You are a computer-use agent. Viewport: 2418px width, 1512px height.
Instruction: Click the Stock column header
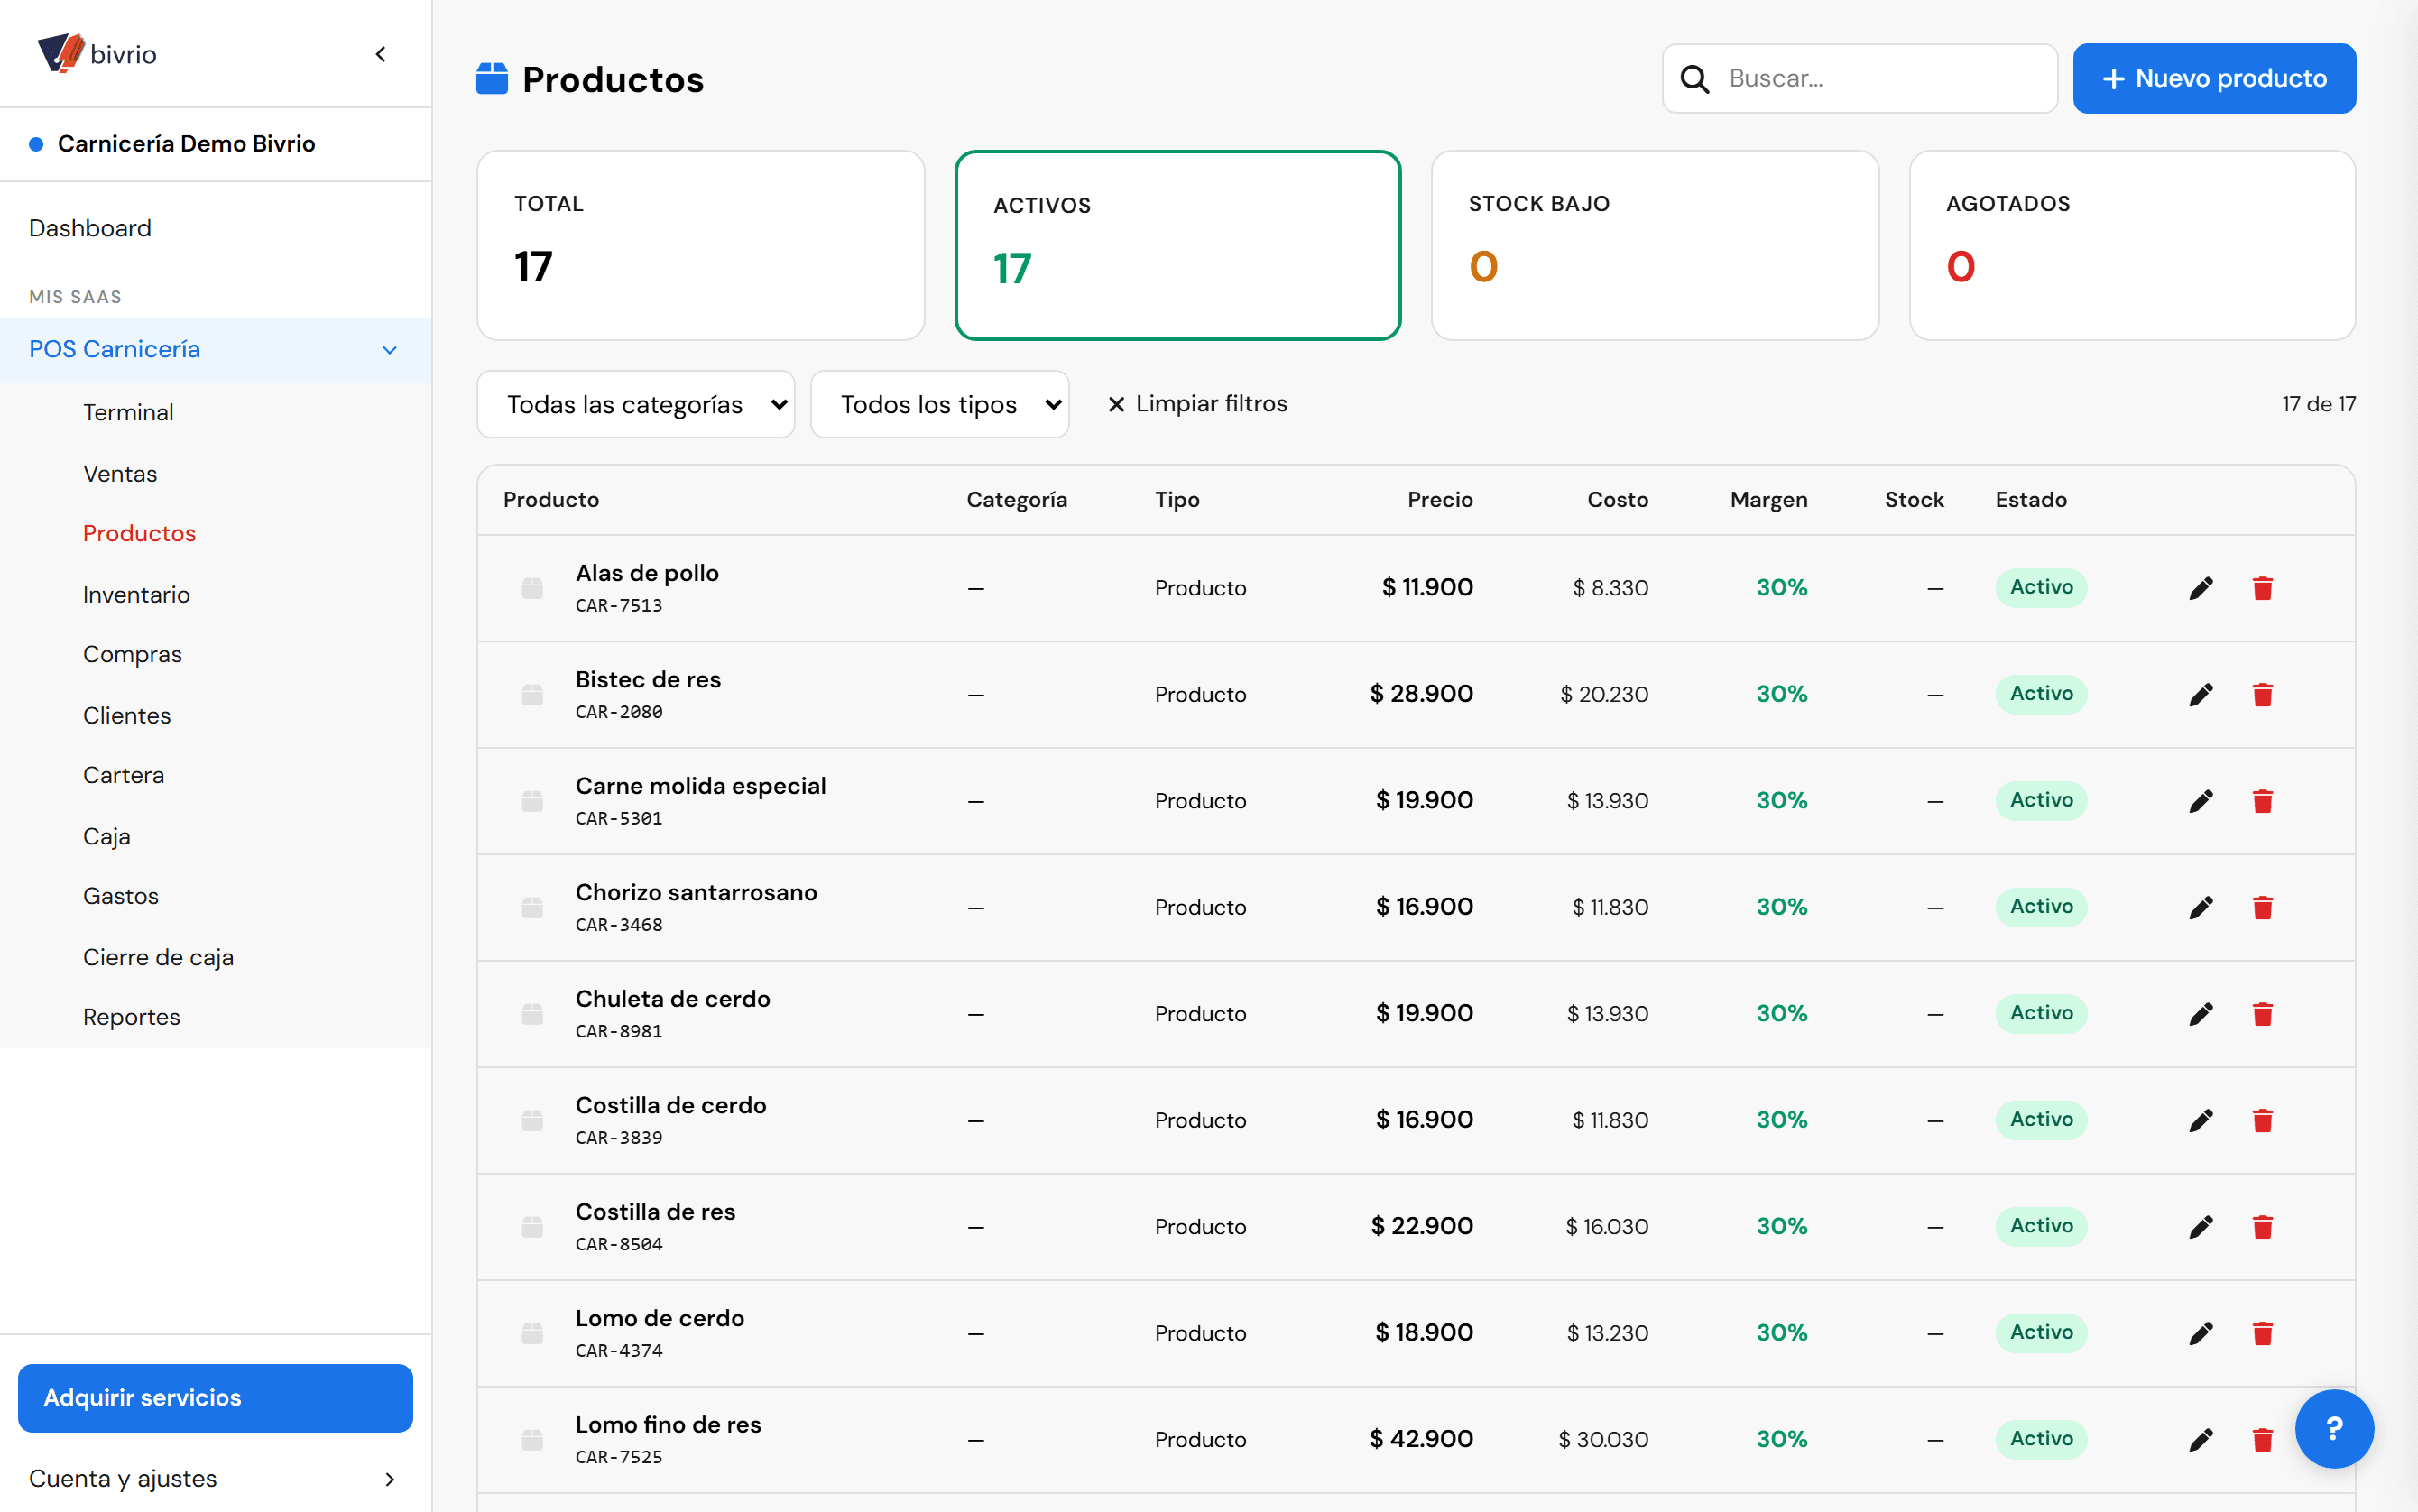click(x=1914, y=500)
